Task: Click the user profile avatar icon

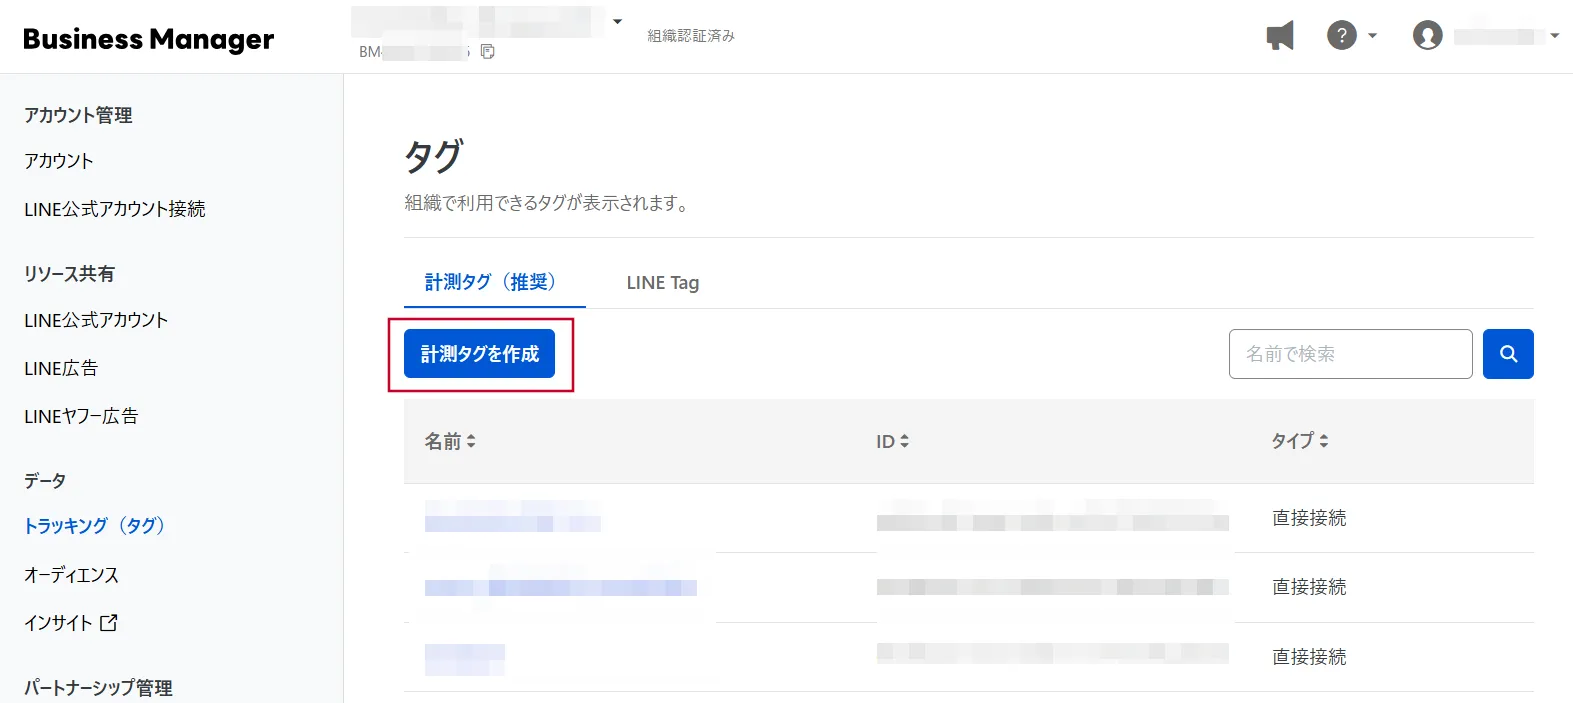Action: [1427, 36]
